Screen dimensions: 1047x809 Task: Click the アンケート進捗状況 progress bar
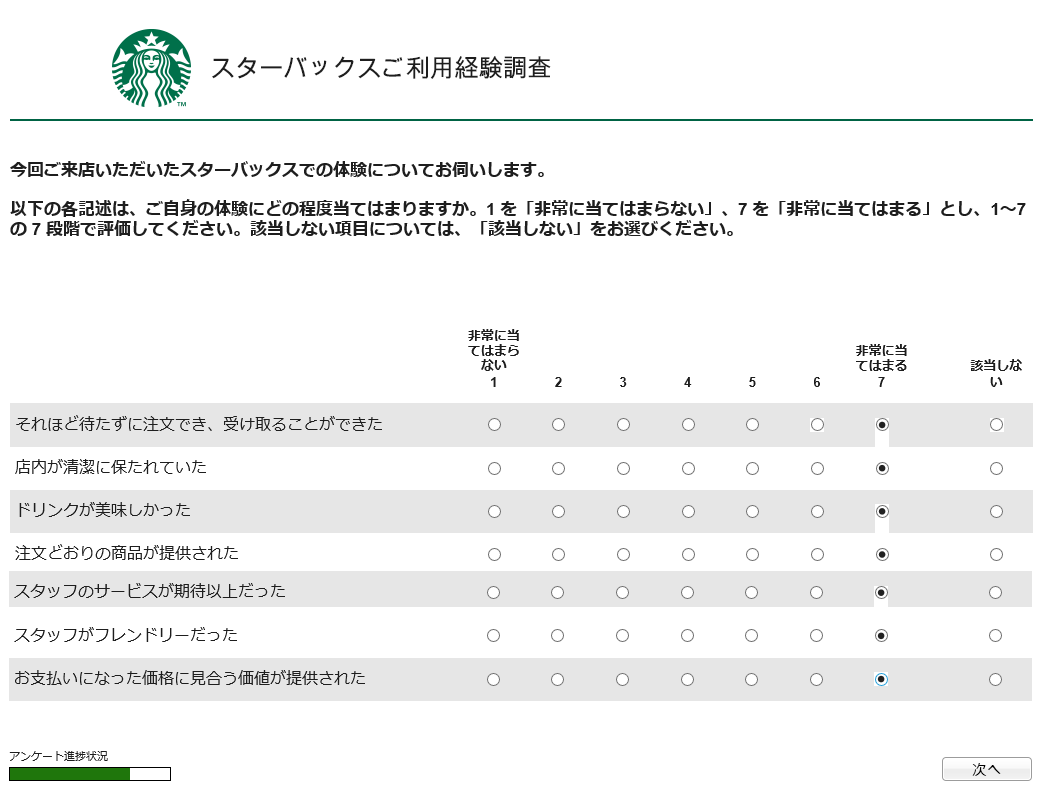point(90,774)
